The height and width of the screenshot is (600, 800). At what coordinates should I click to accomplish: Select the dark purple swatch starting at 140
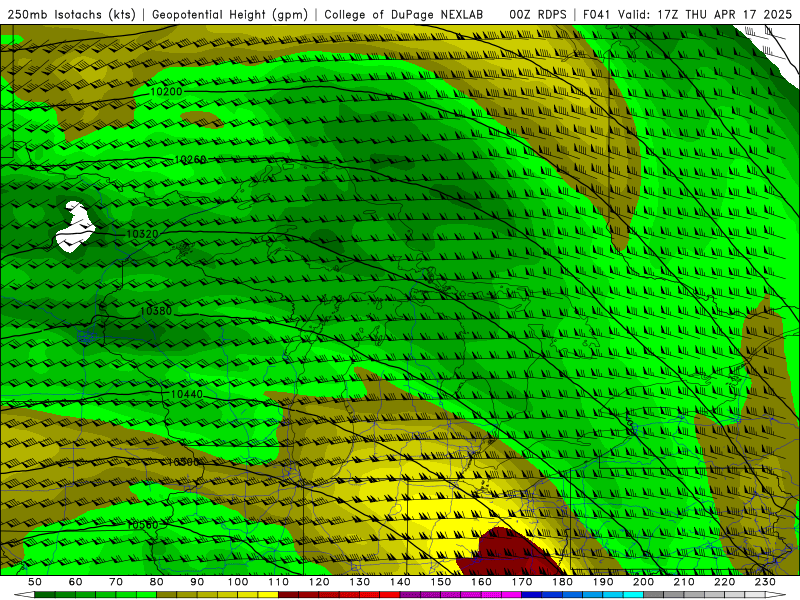[x=410, y=595]
